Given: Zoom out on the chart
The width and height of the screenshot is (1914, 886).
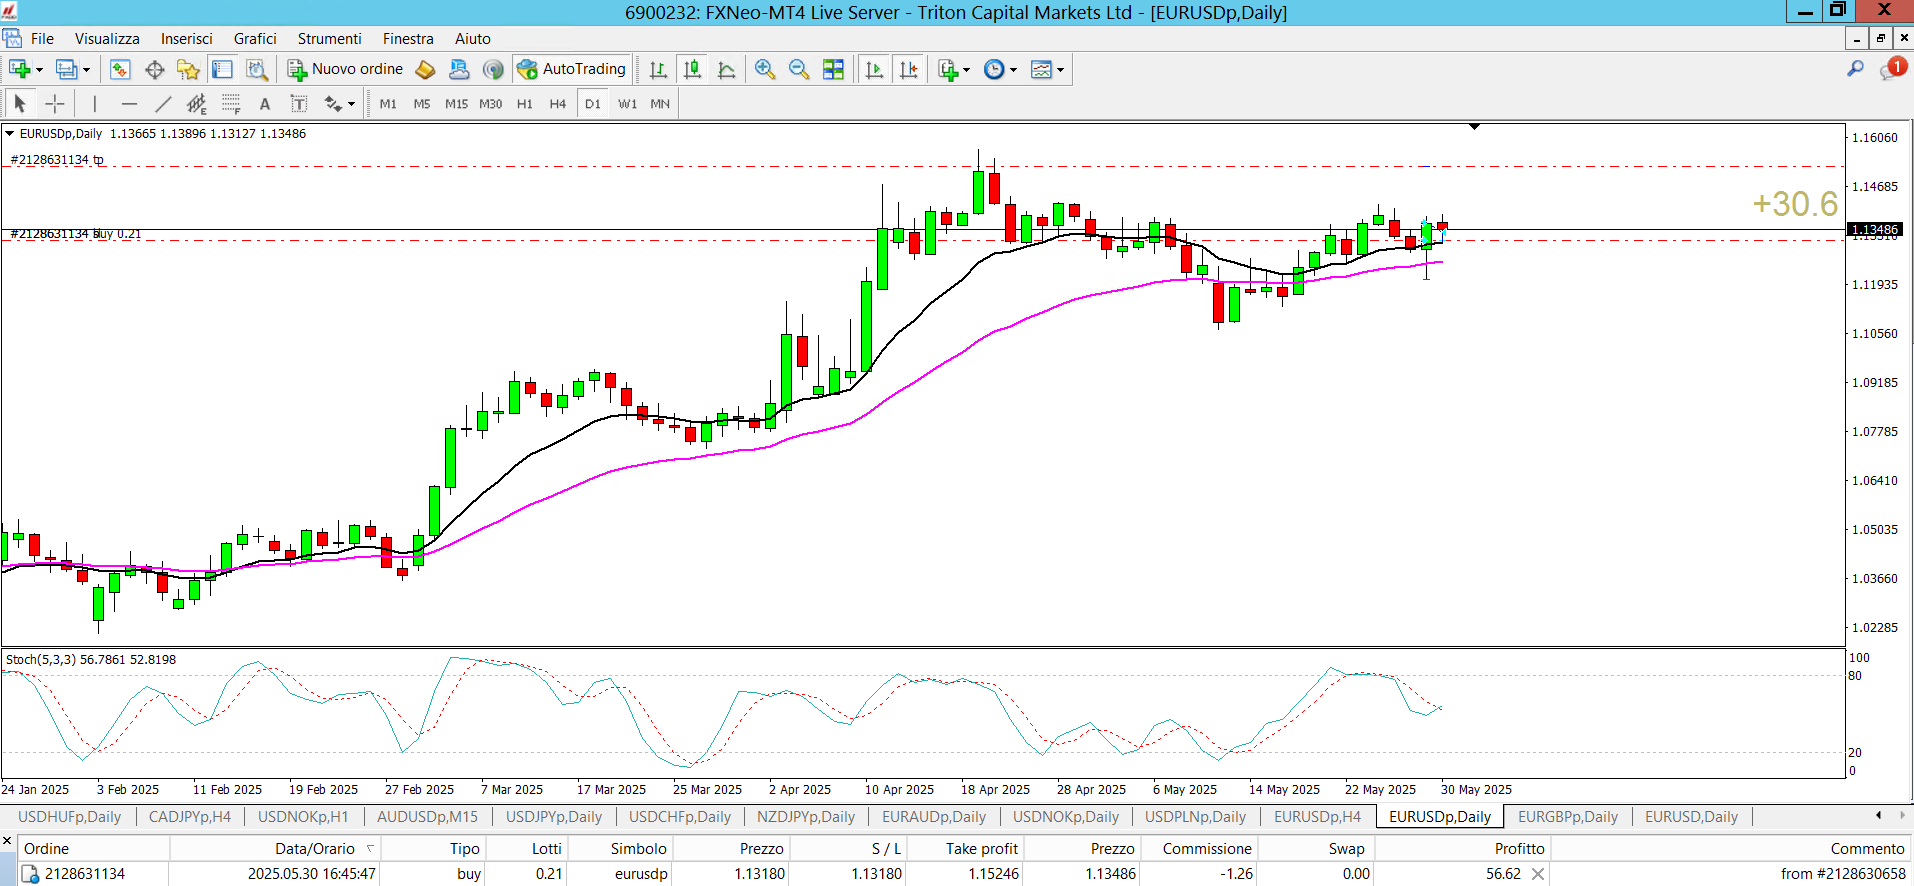Looking at the screenshot, I should click(x=799, y=69).
